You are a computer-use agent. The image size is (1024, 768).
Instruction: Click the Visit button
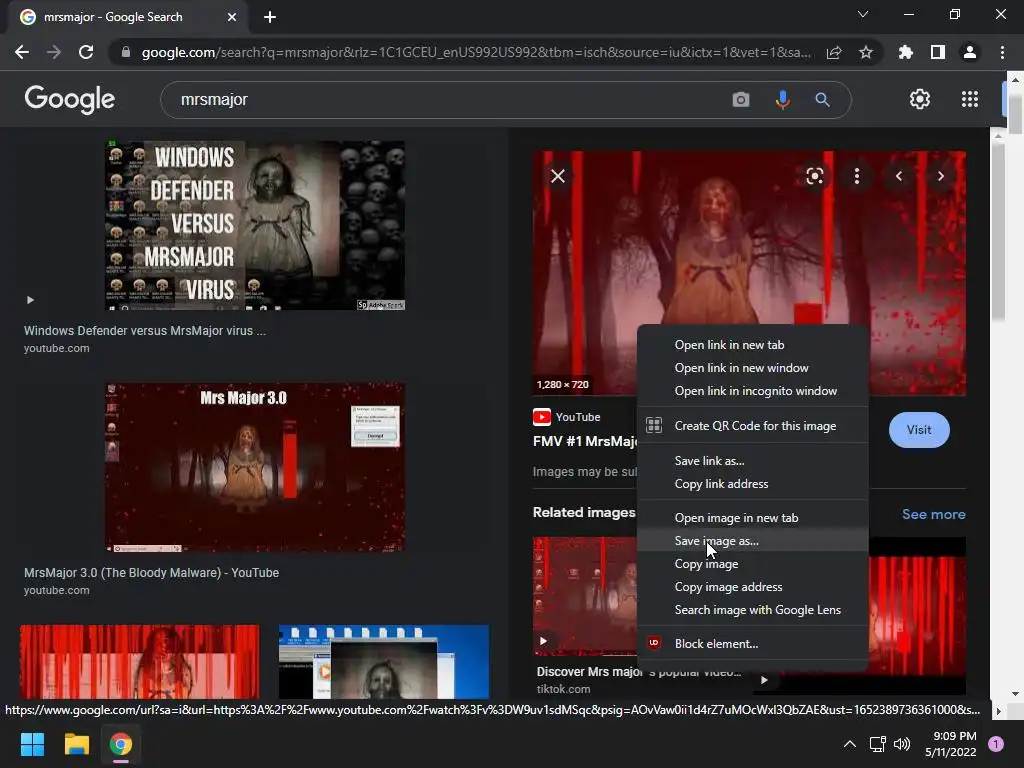(919, 430)
